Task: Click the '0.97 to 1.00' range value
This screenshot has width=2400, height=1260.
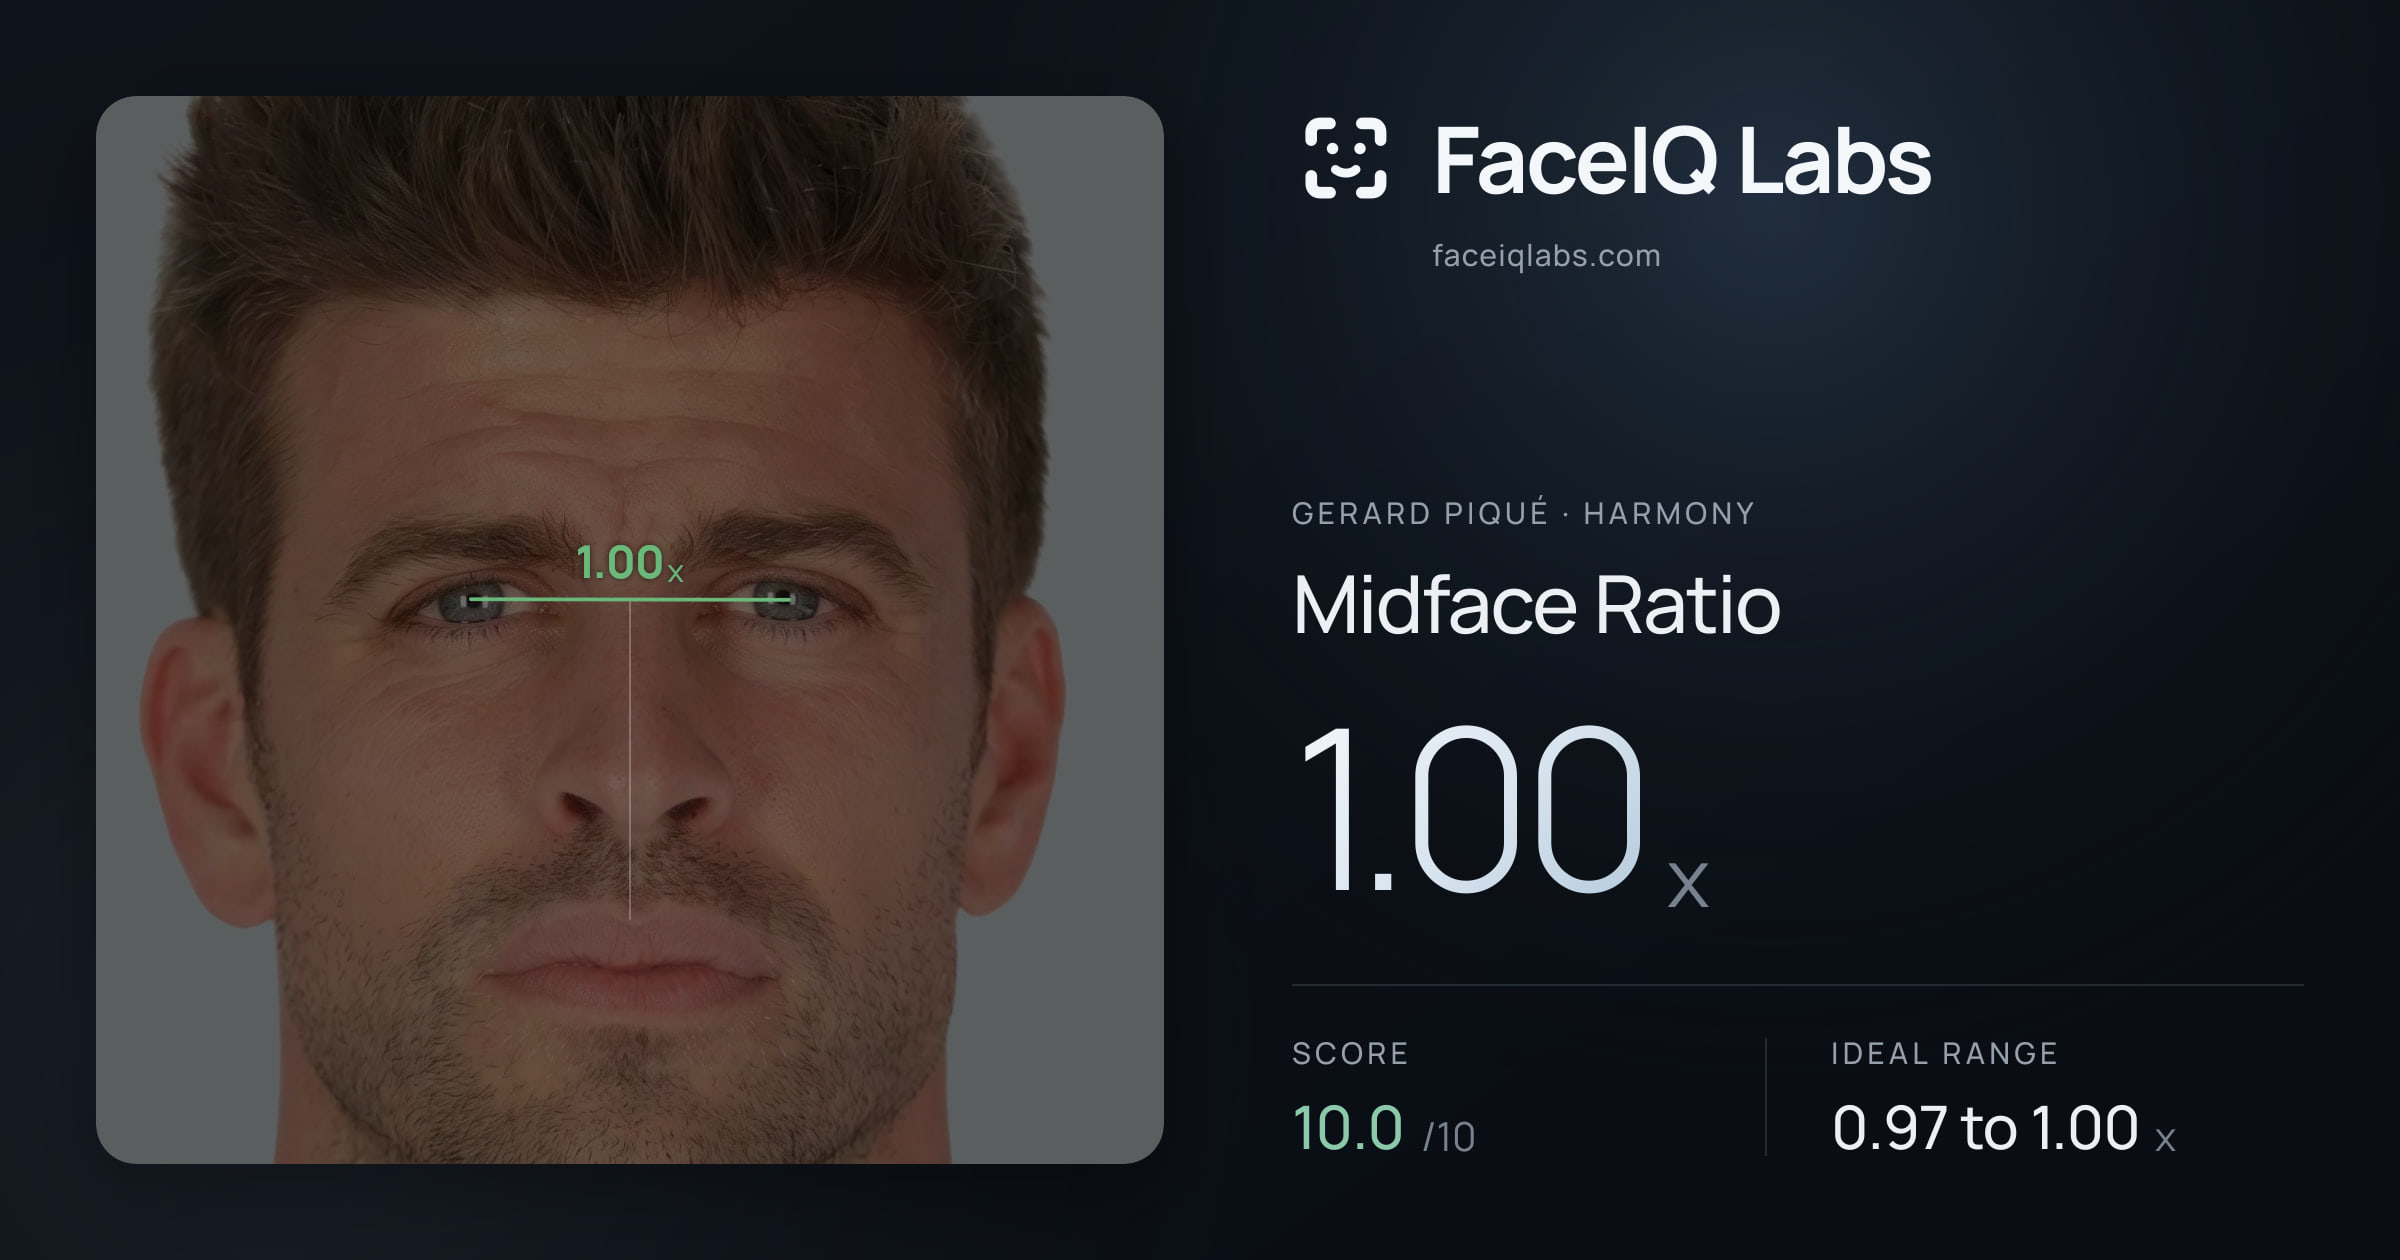Action: (1985, 1128)
